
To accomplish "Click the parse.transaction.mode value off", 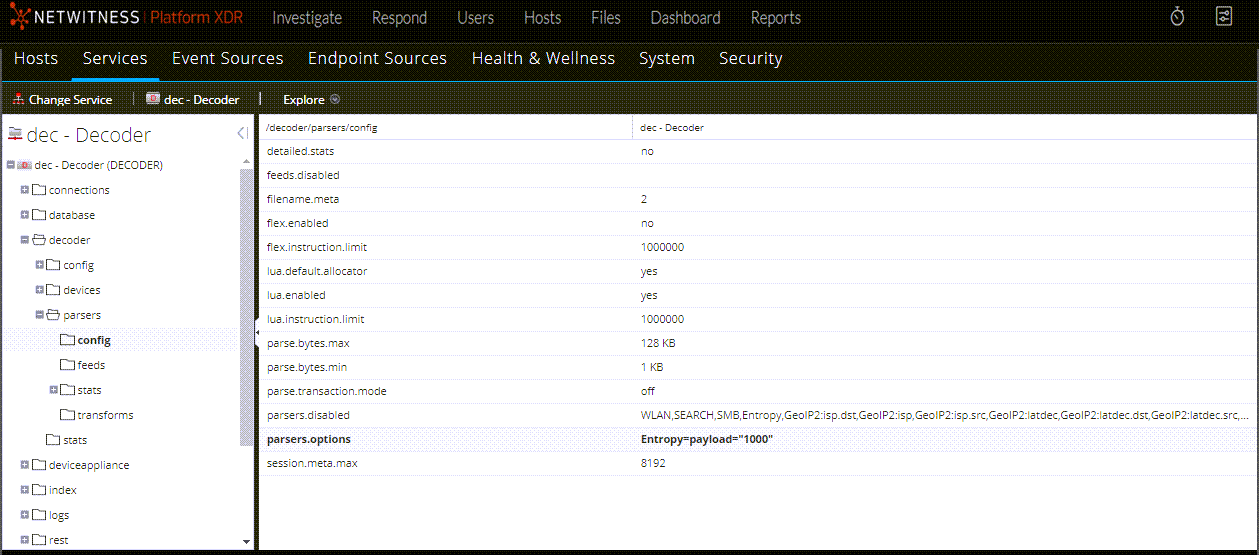I will [647, 391].
